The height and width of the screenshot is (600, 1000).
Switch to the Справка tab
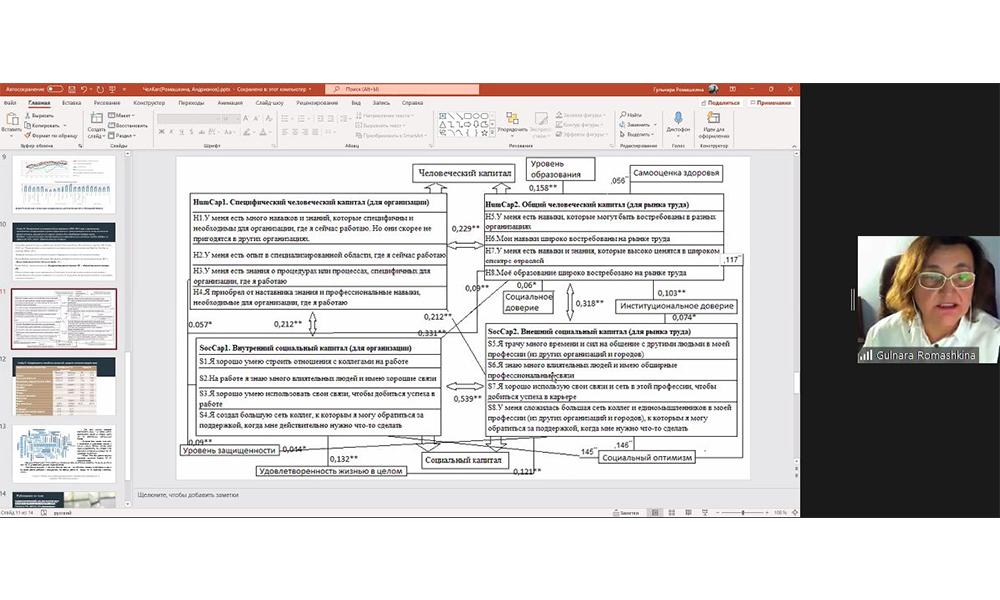pos(413,103)
